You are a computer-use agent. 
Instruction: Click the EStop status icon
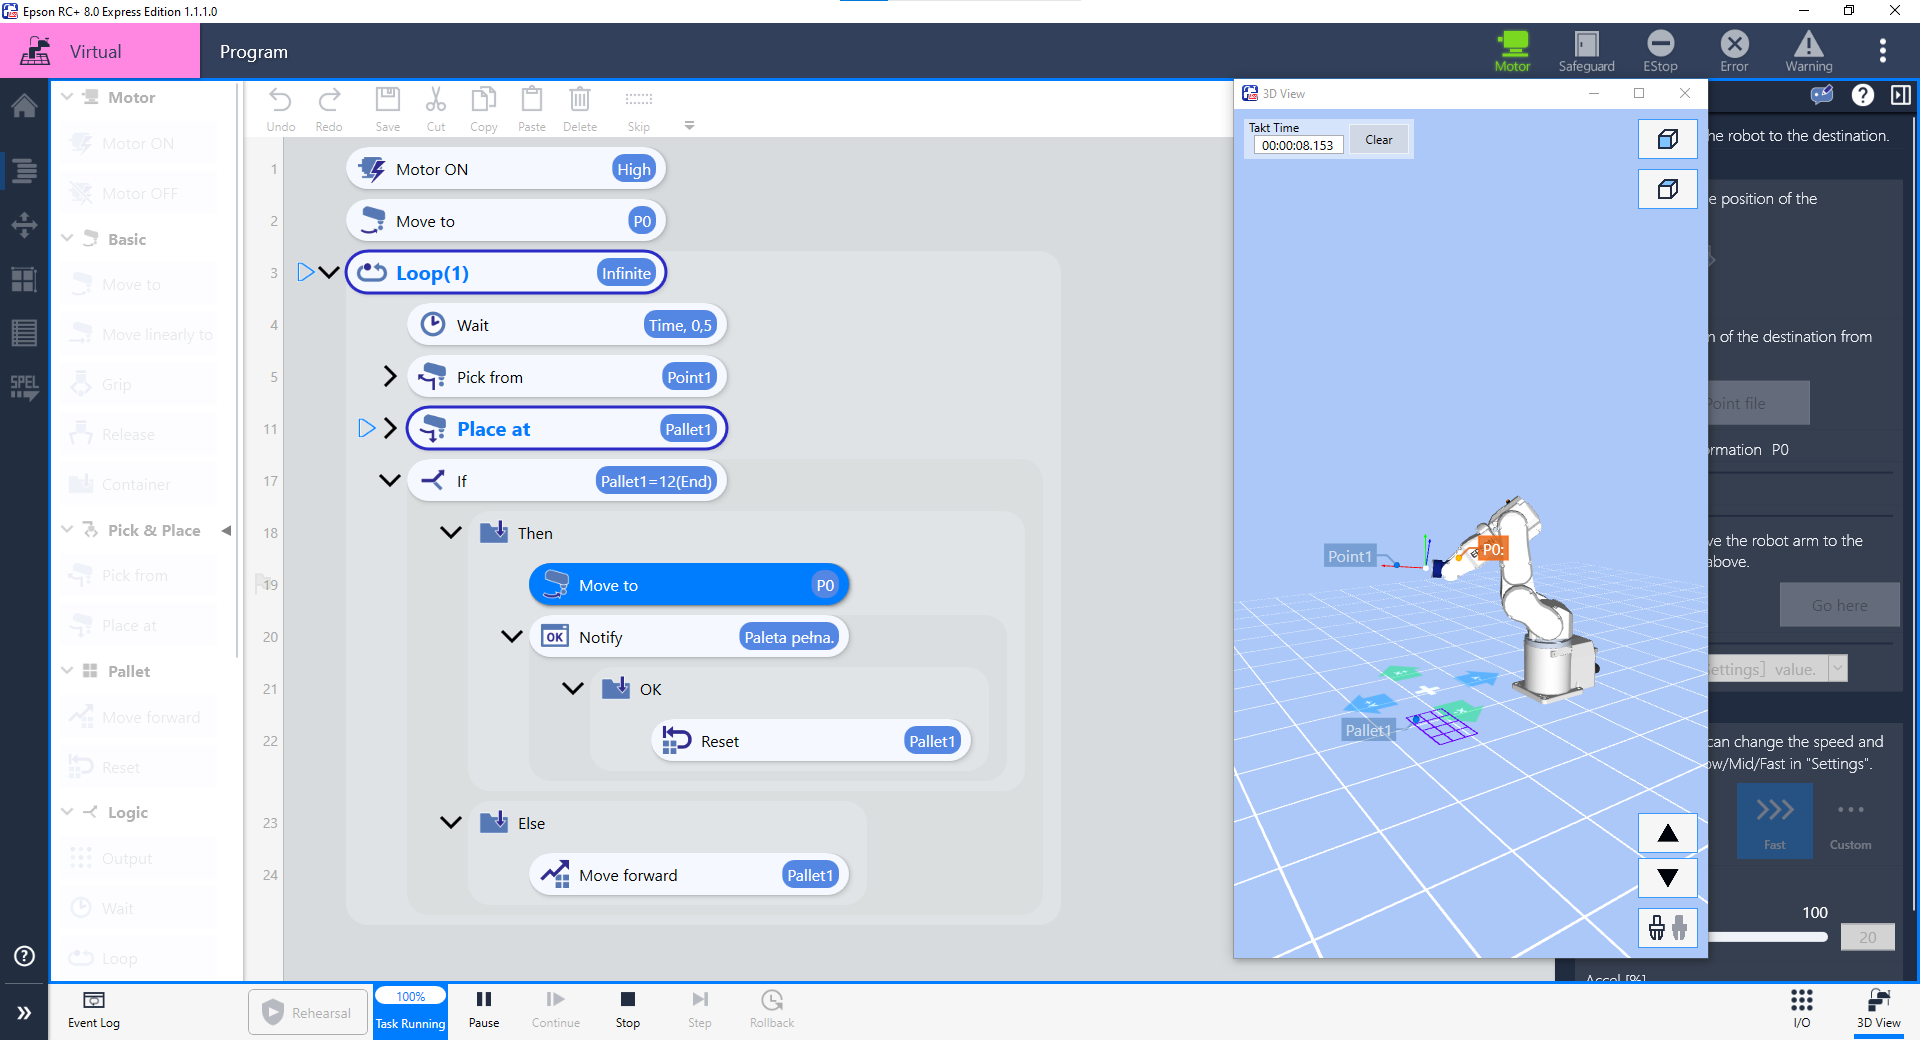pos(1660,51)
